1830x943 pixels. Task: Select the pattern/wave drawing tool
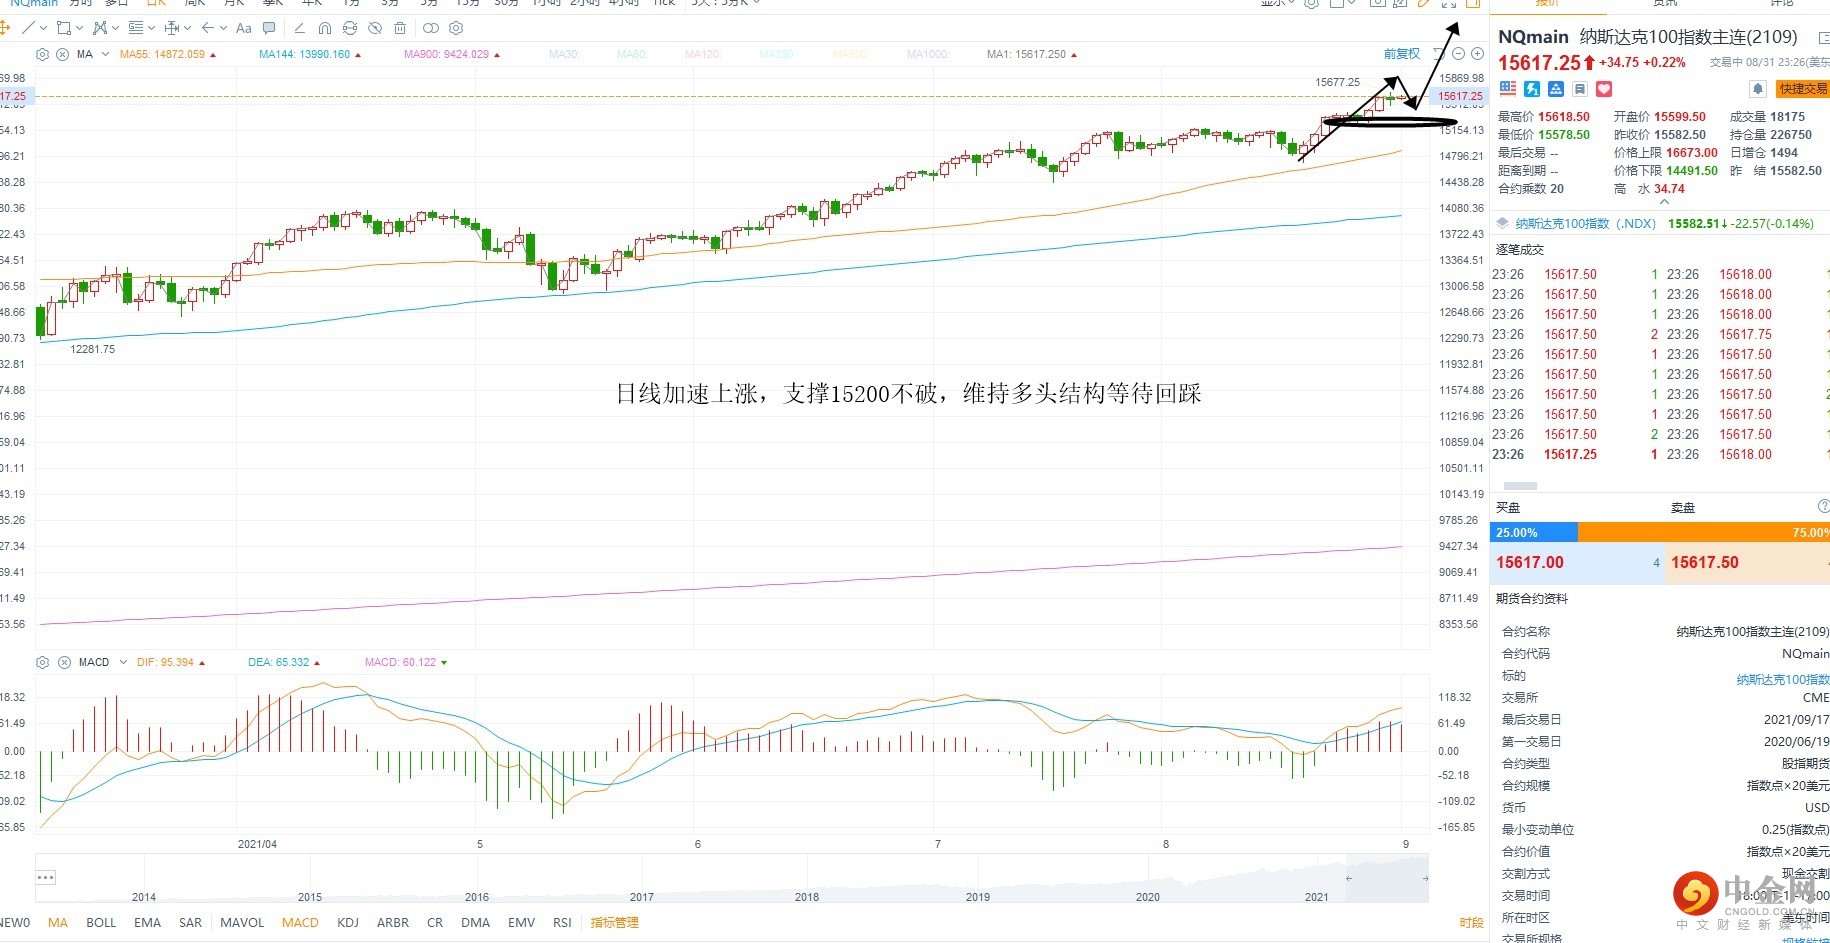[99, 28]
